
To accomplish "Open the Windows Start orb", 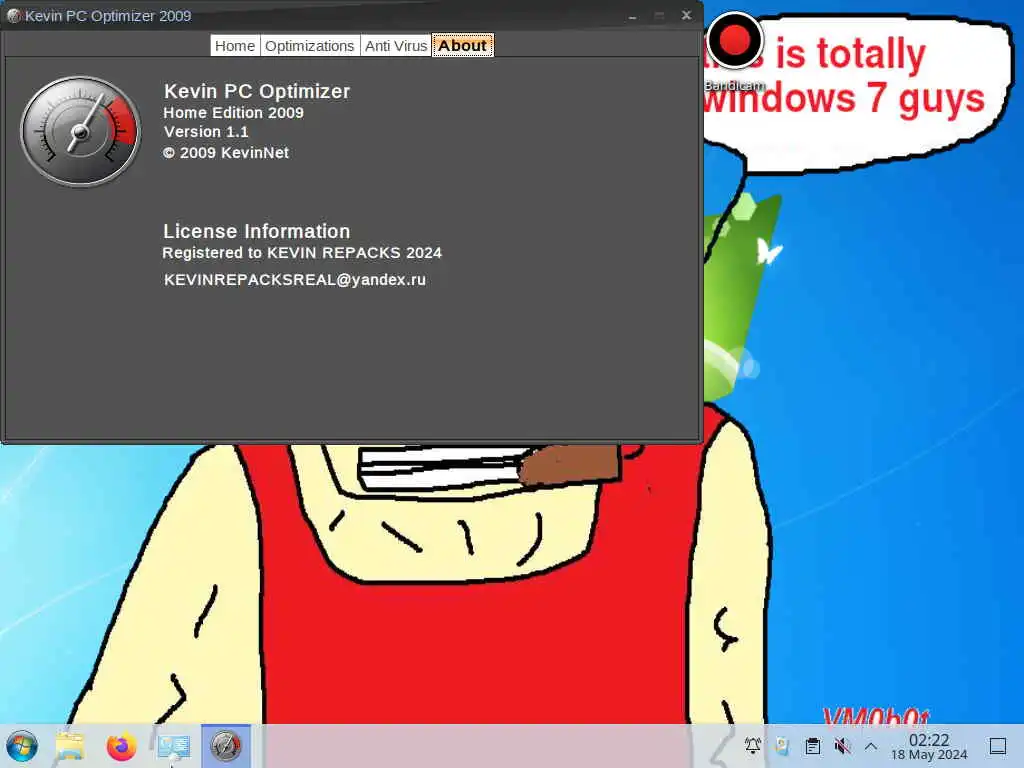I will tap(22, 746).
